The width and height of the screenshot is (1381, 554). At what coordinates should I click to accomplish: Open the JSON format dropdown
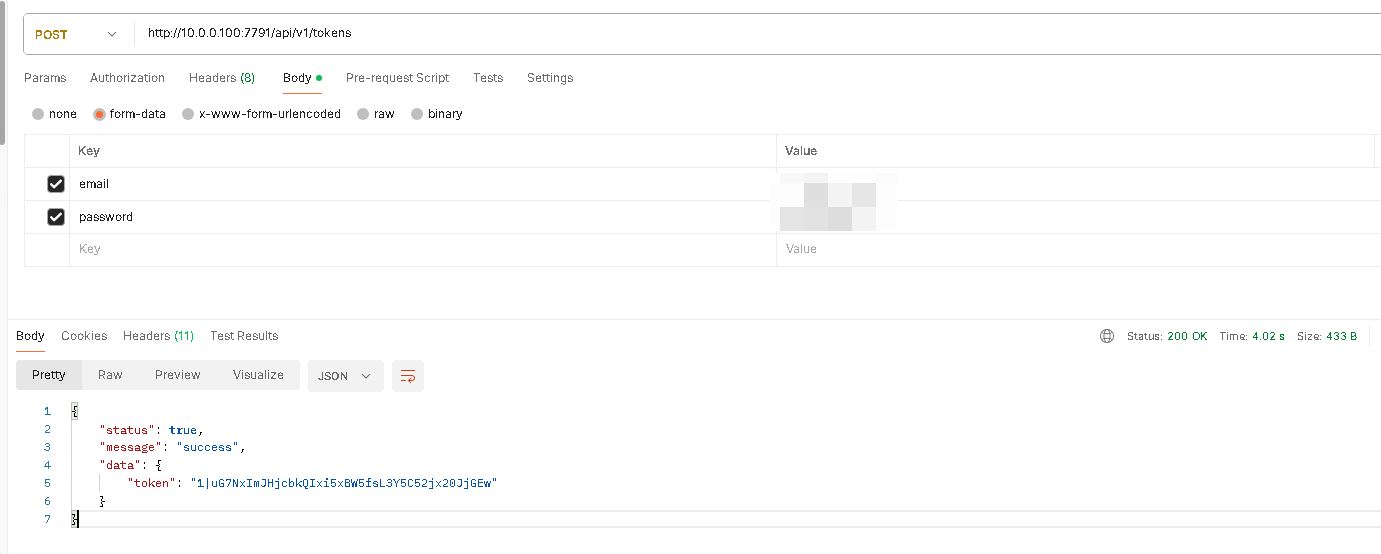pyautogui.click(x=345, y=376)
